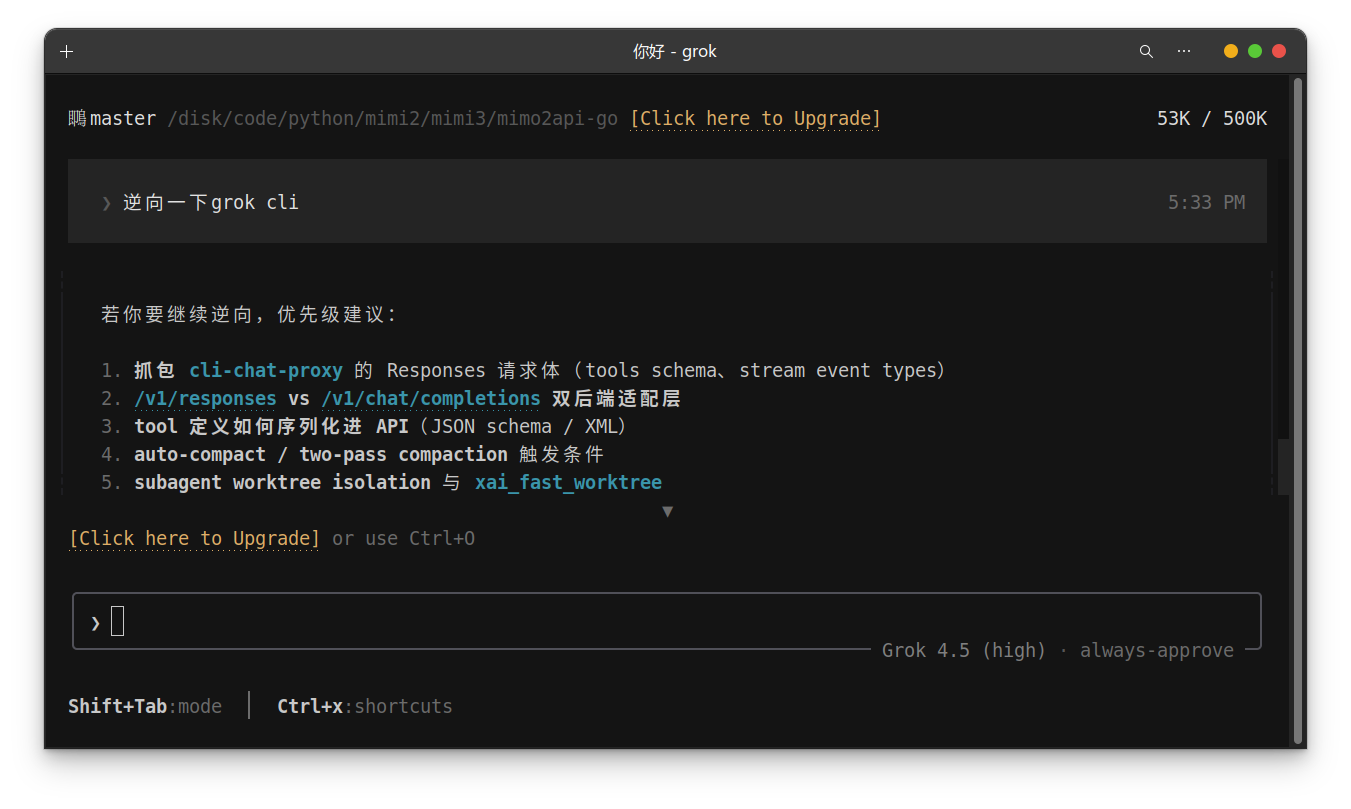Click the yellow minimize window button
1351x809 pixels.
click(1231, 51)
